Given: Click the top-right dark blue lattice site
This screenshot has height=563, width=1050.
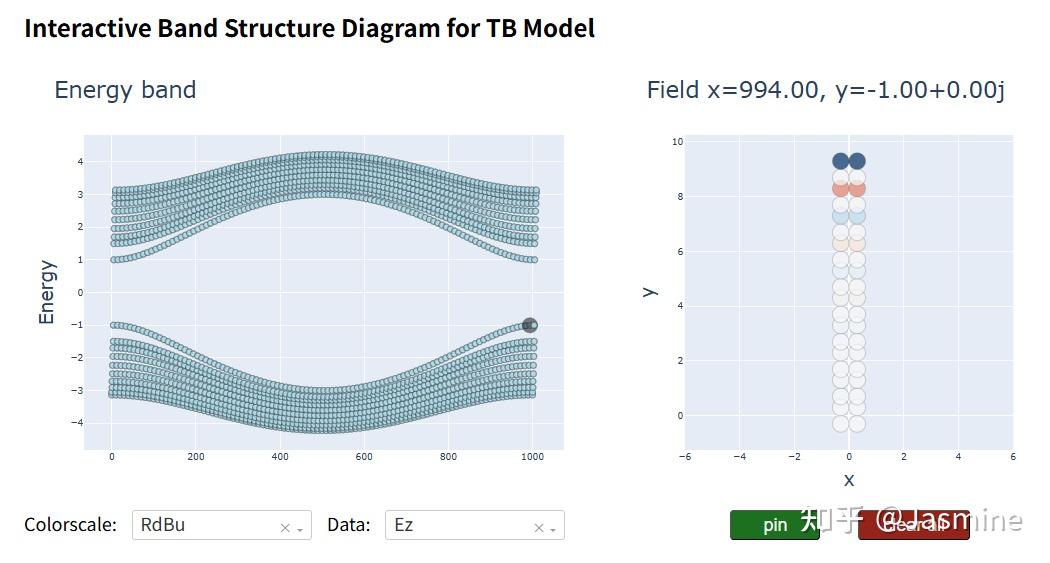Looking at the screenshot, I should click(x=857, y=161).
